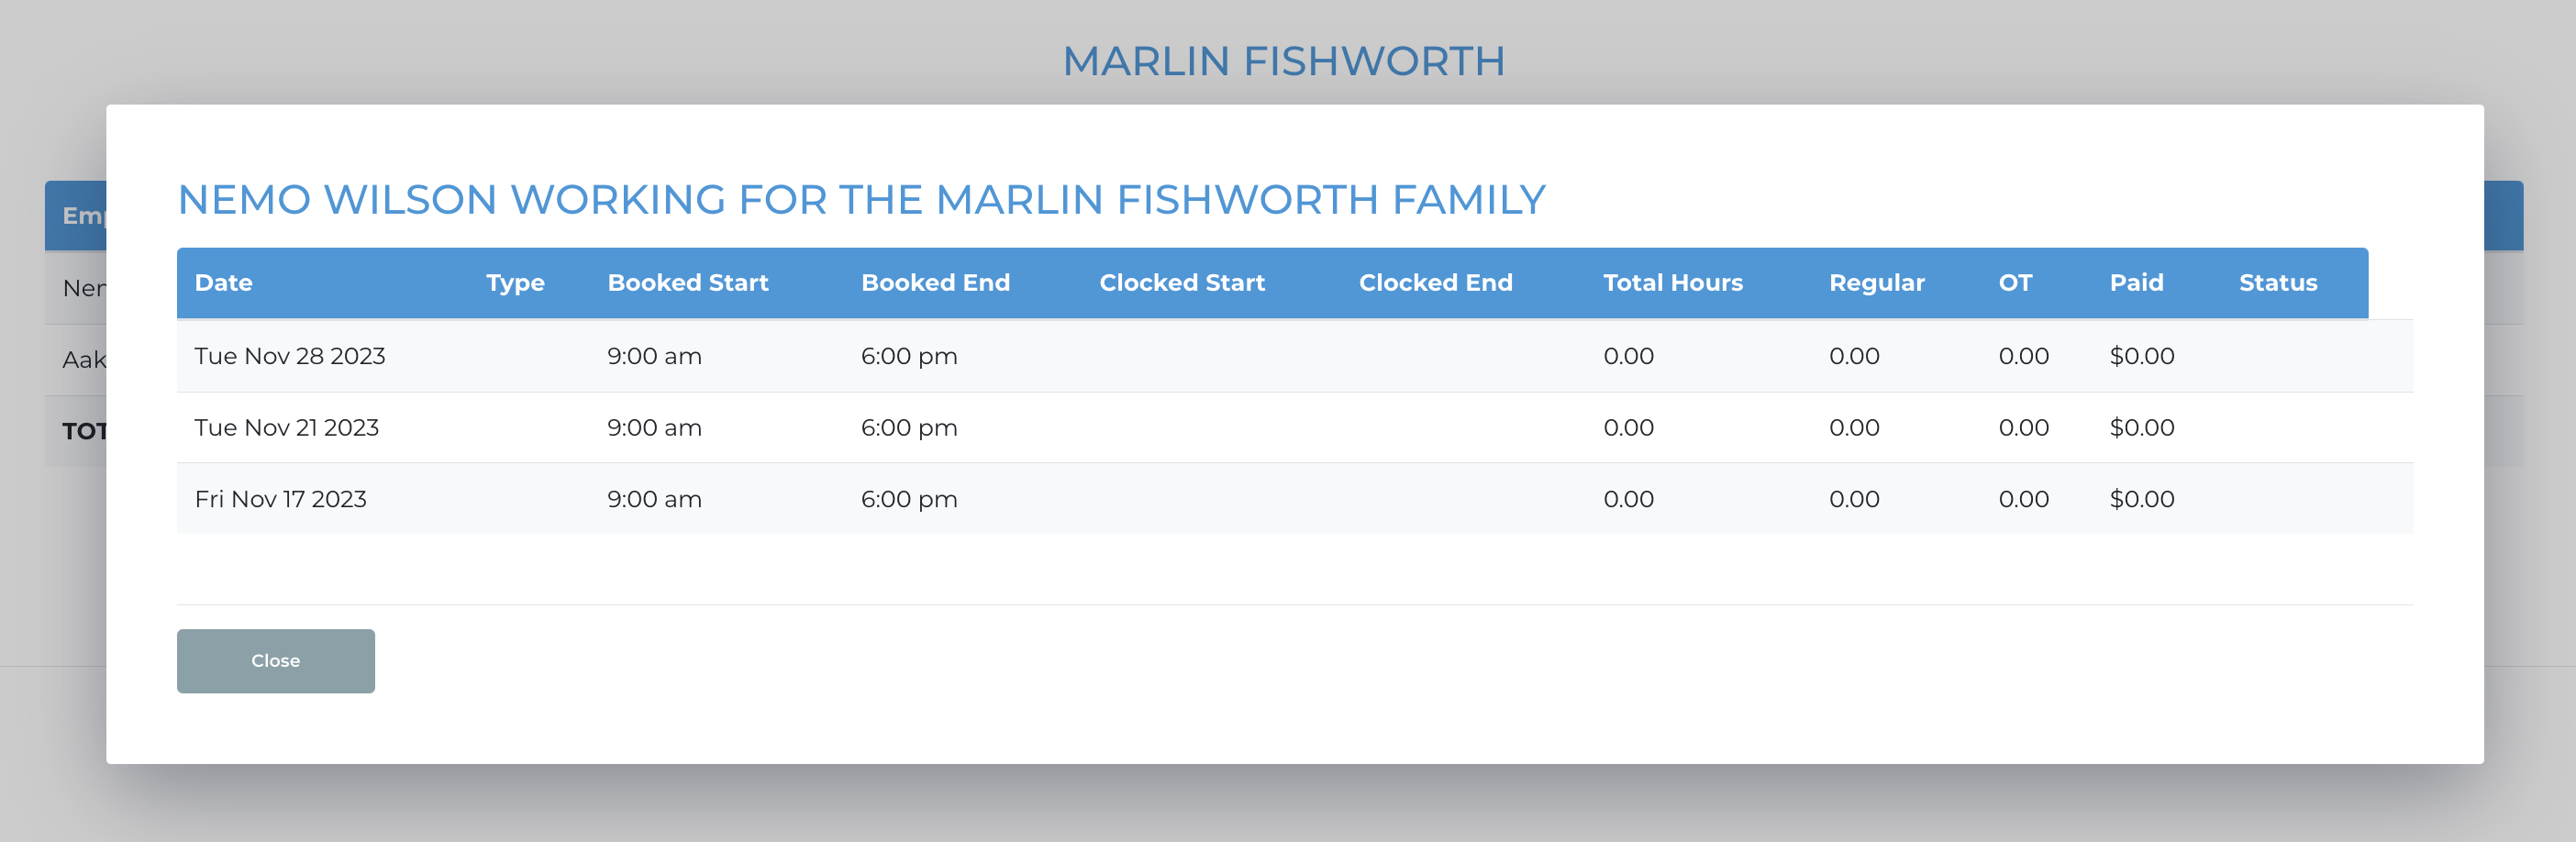The height and width of the screenshot is (842, 2576).
Task: Click the modal title heading text
Action: 861,199
